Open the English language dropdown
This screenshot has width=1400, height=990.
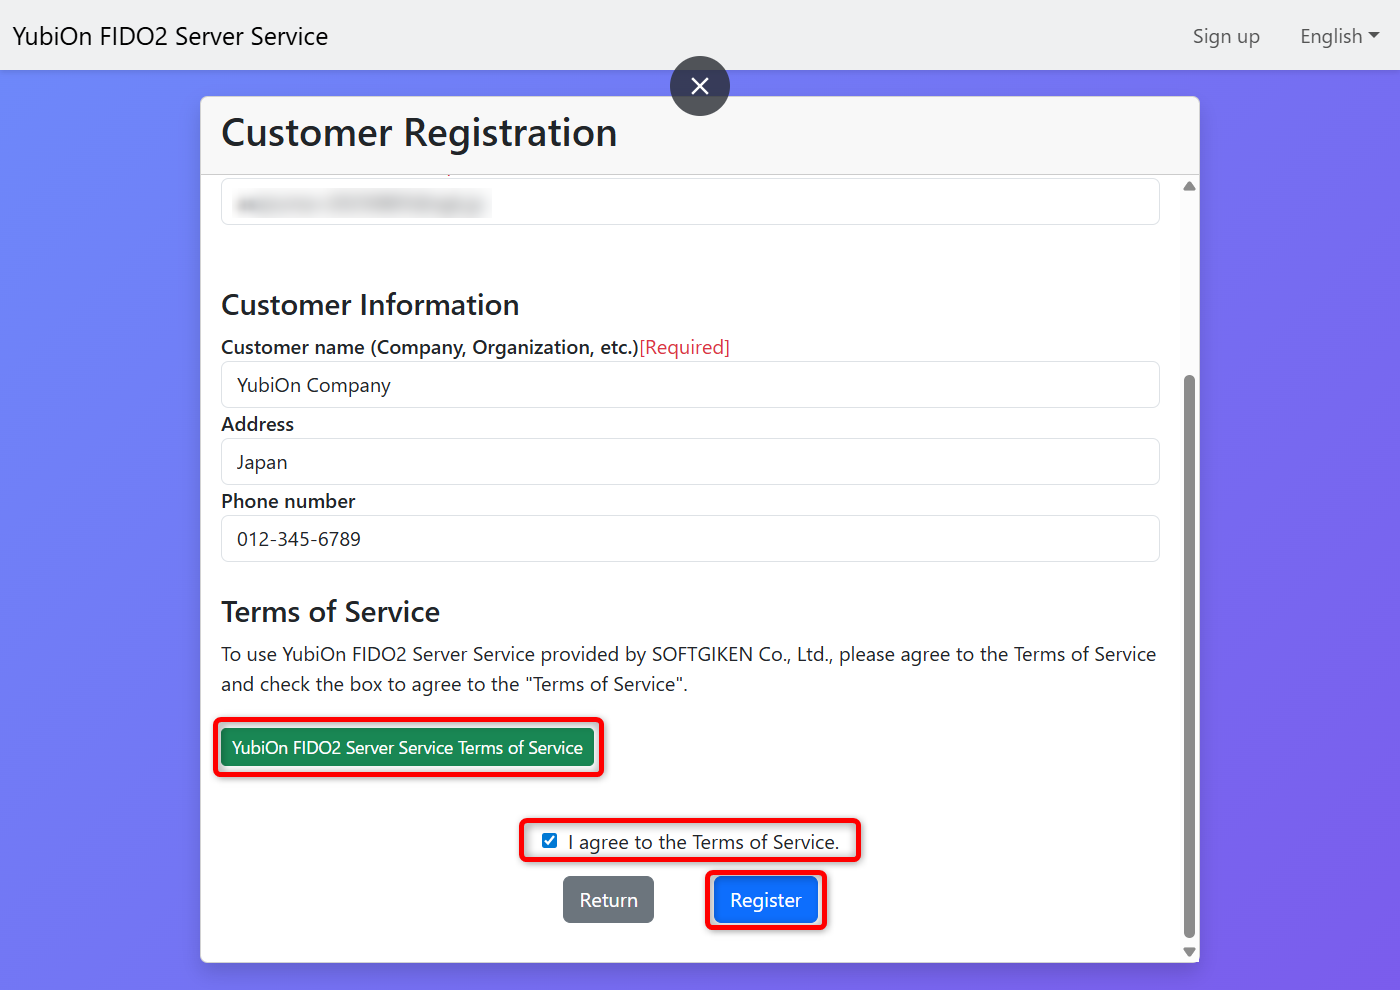1339,36
